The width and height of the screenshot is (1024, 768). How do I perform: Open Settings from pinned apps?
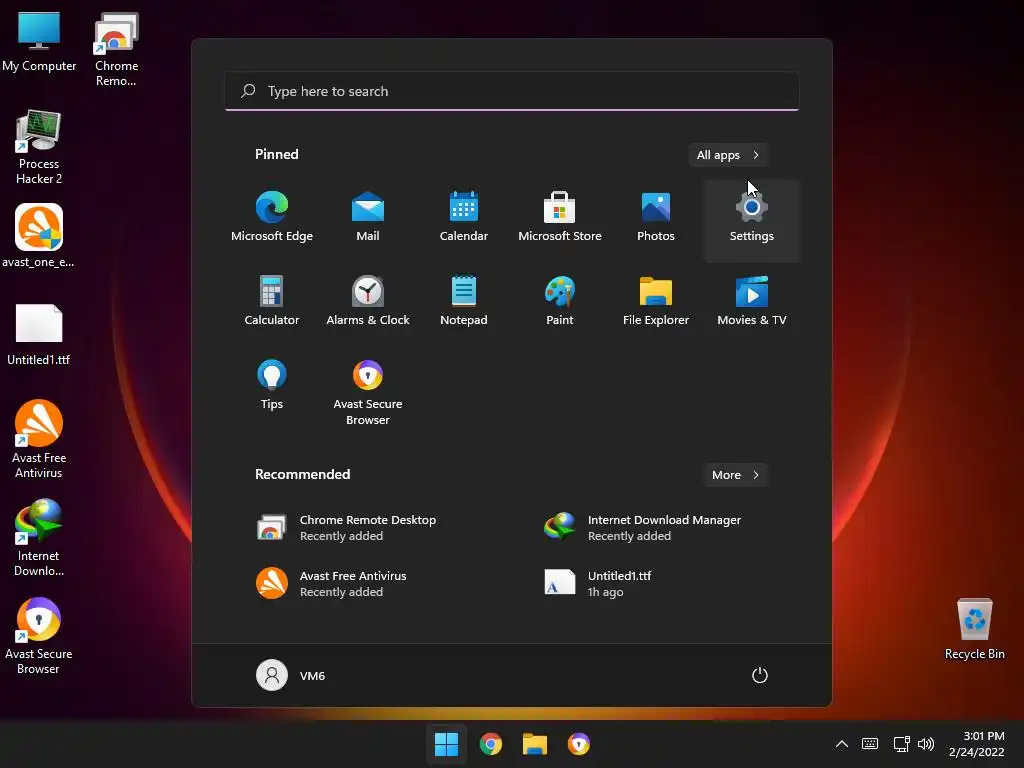[752, 219]
